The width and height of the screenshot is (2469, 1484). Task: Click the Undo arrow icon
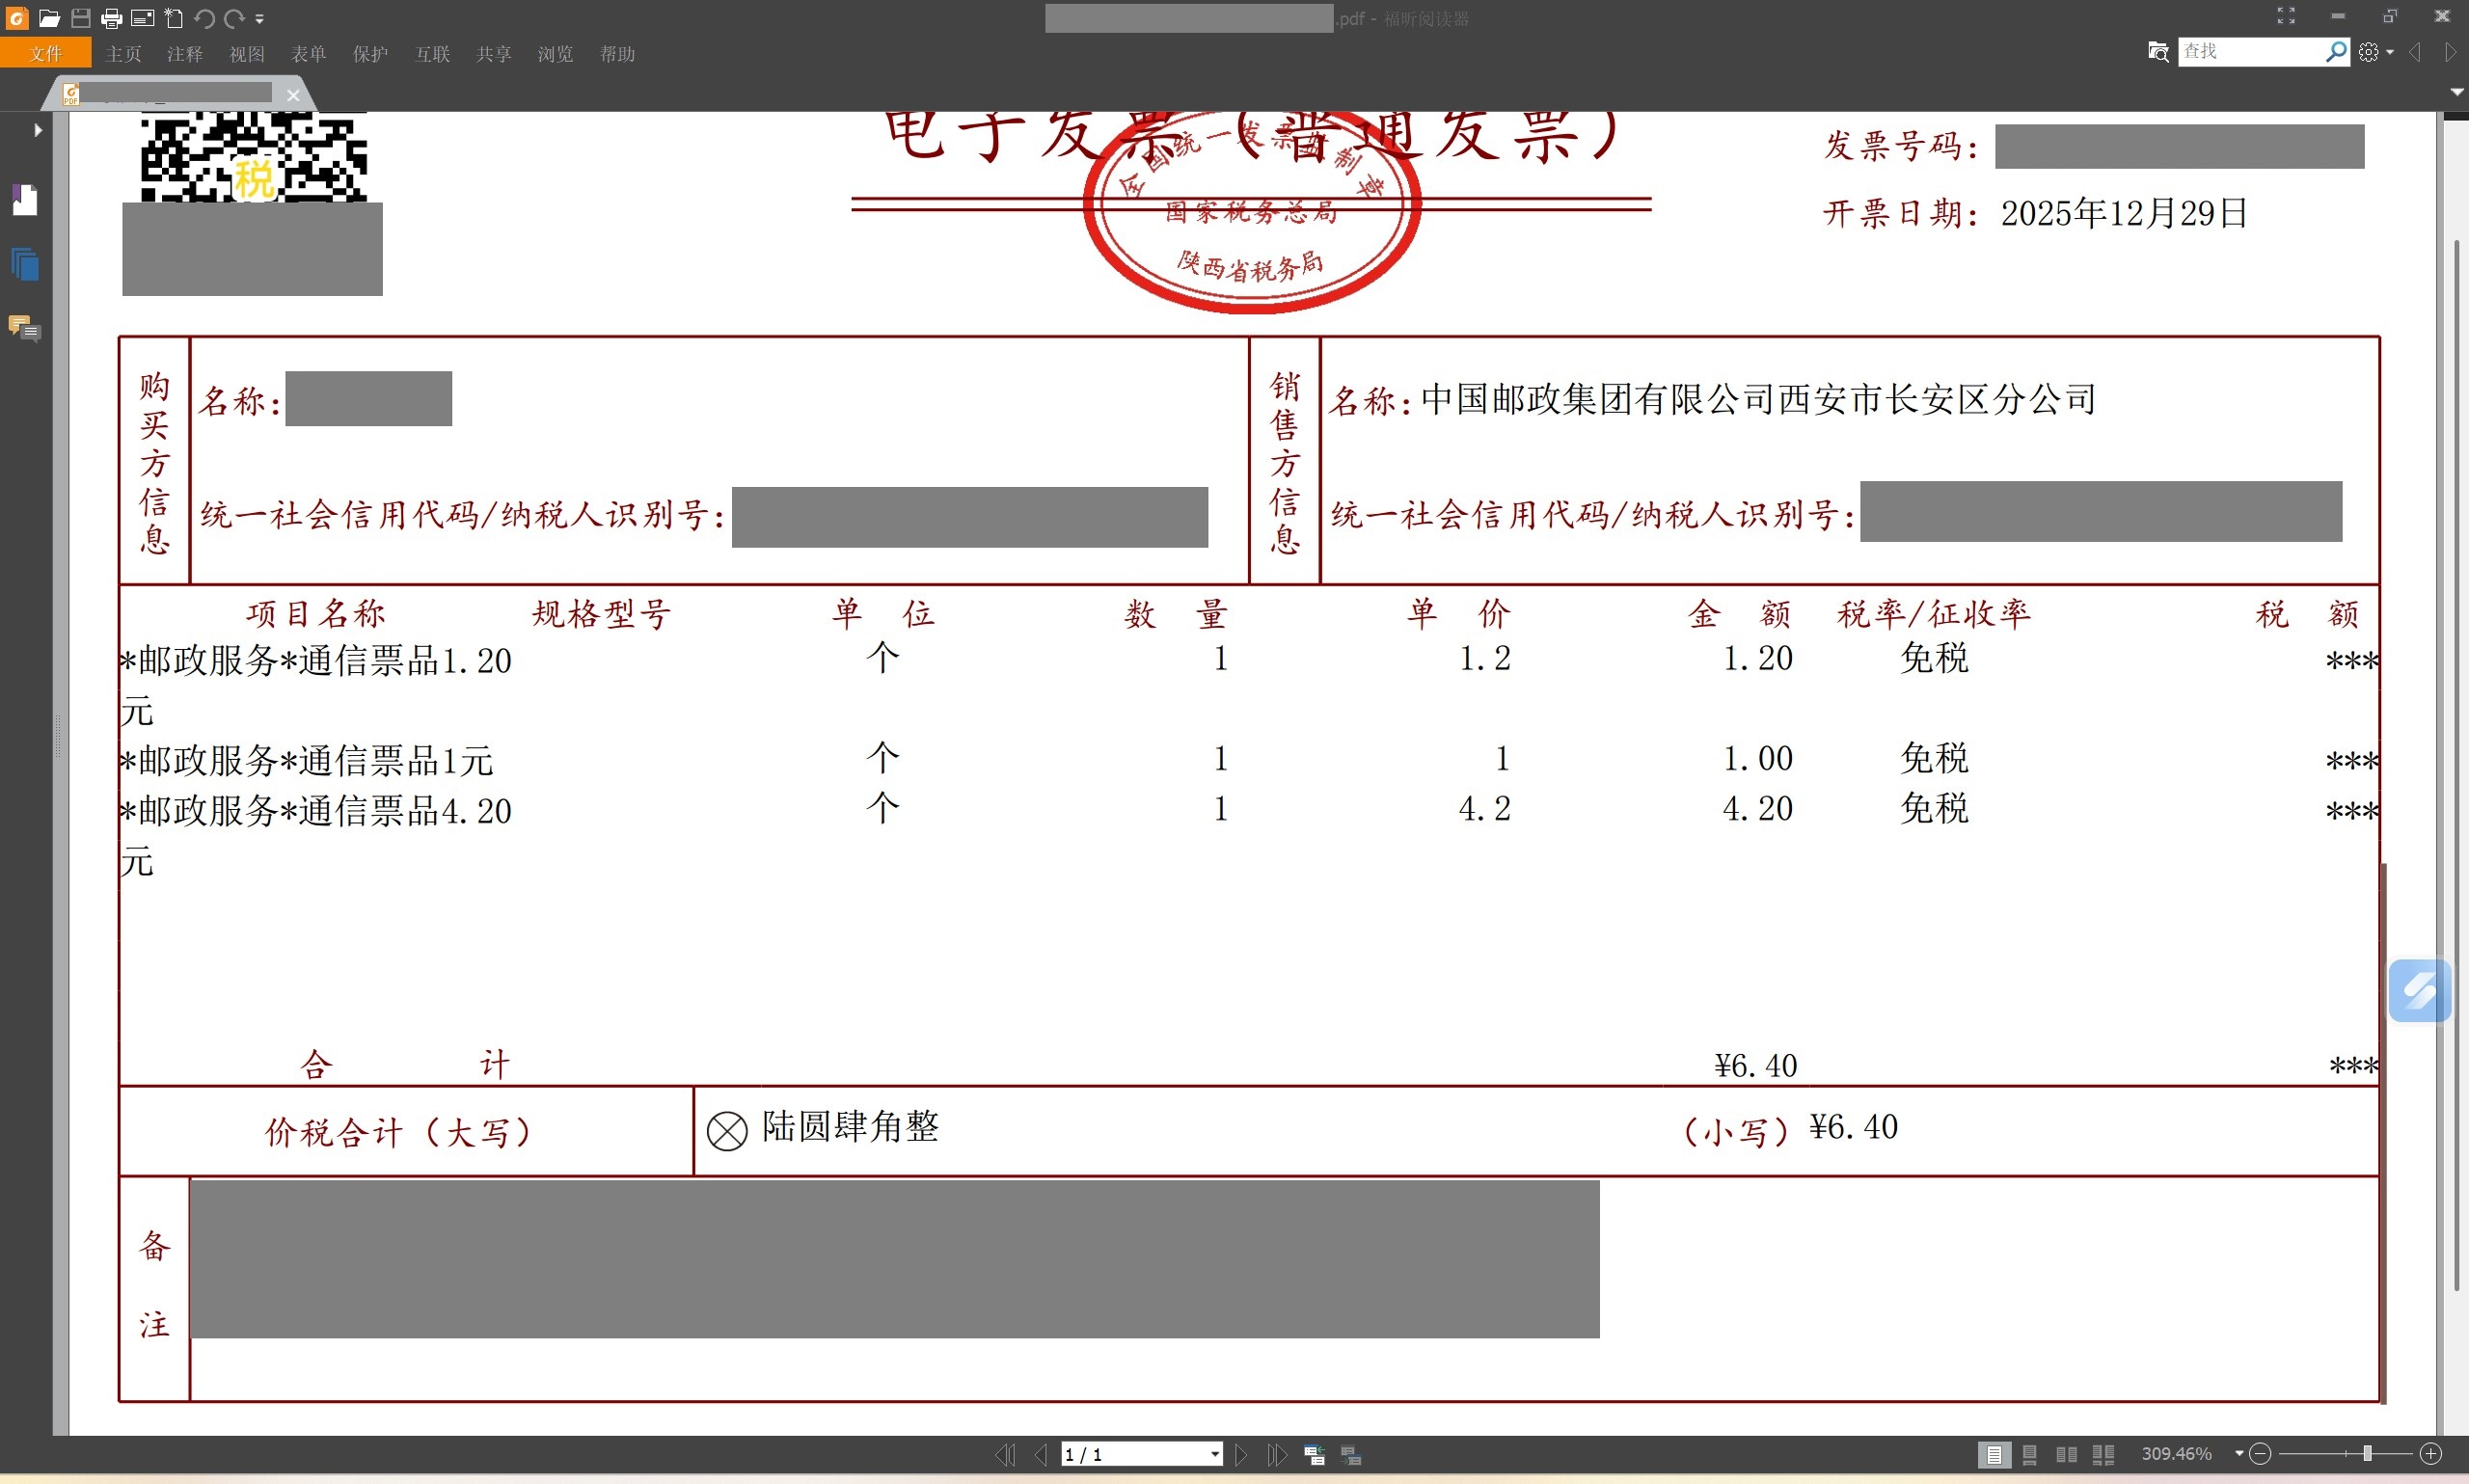[204, 18]
